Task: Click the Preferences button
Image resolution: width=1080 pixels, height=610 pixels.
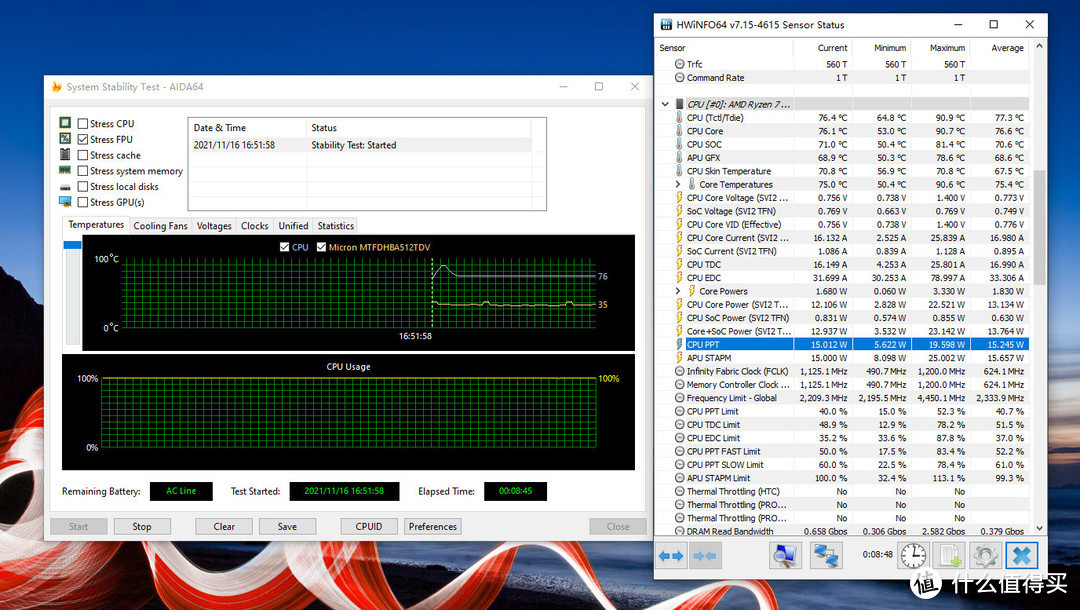Action: tap(432, 526)
